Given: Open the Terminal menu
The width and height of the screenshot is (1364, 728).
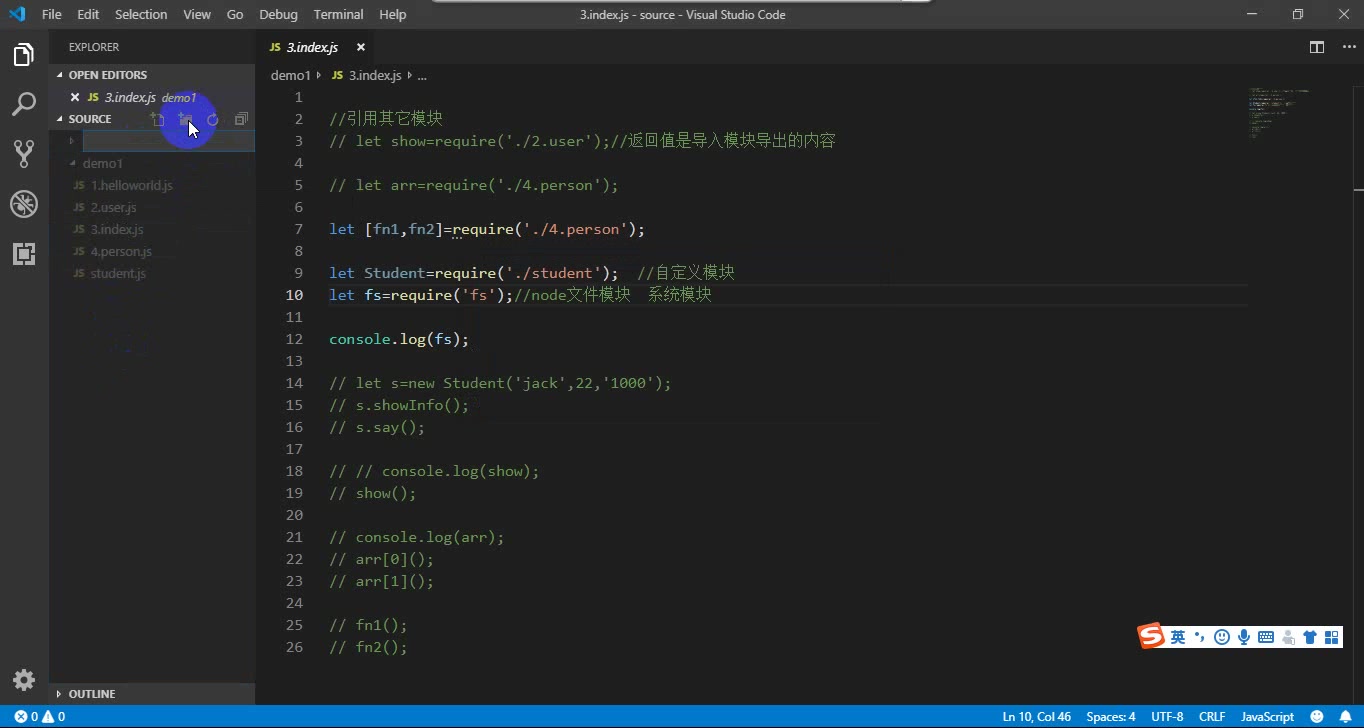Looking at the screenshot, I should click(x=337, y=14).
